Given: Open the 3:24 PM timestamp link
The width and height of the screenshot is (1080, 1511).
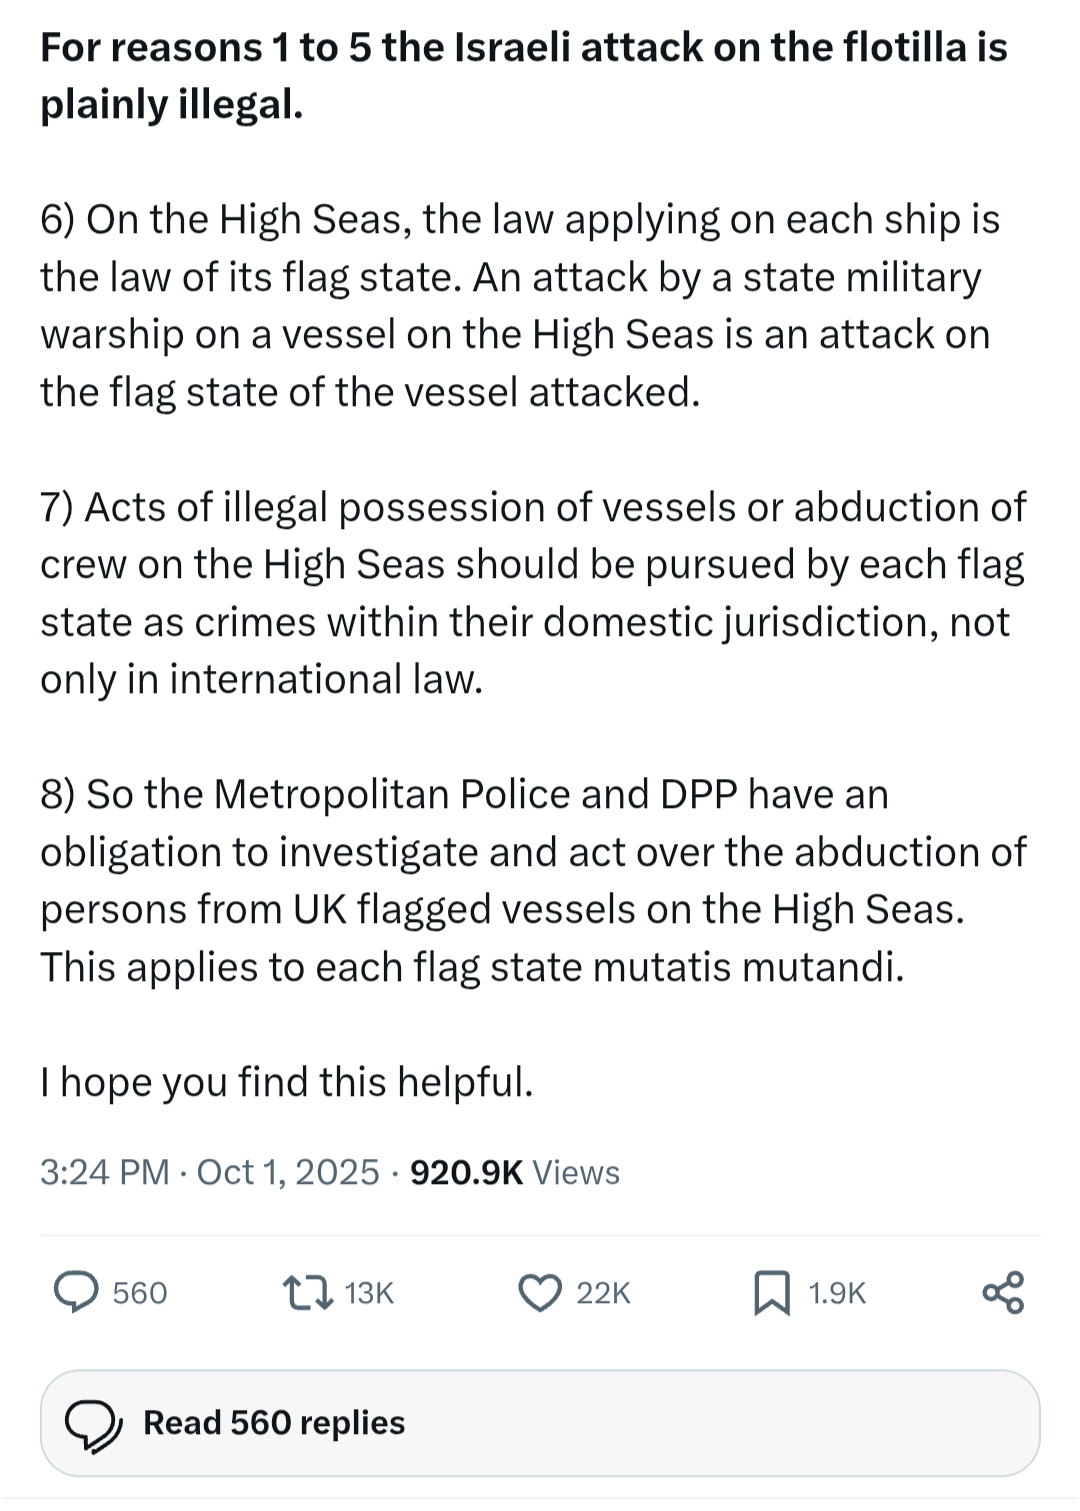Looking at the screenshot, I should (x=104, y=1172).
